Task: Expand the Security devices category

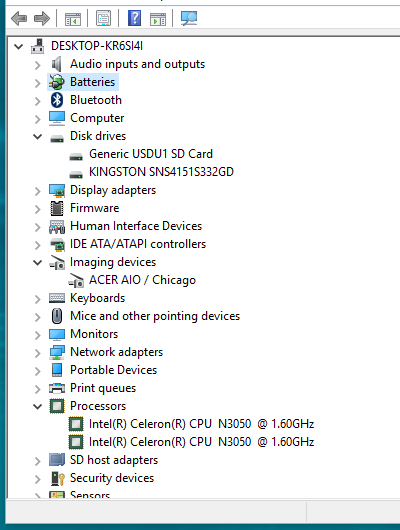Action: pyautogui.click(x=38, y=479)
